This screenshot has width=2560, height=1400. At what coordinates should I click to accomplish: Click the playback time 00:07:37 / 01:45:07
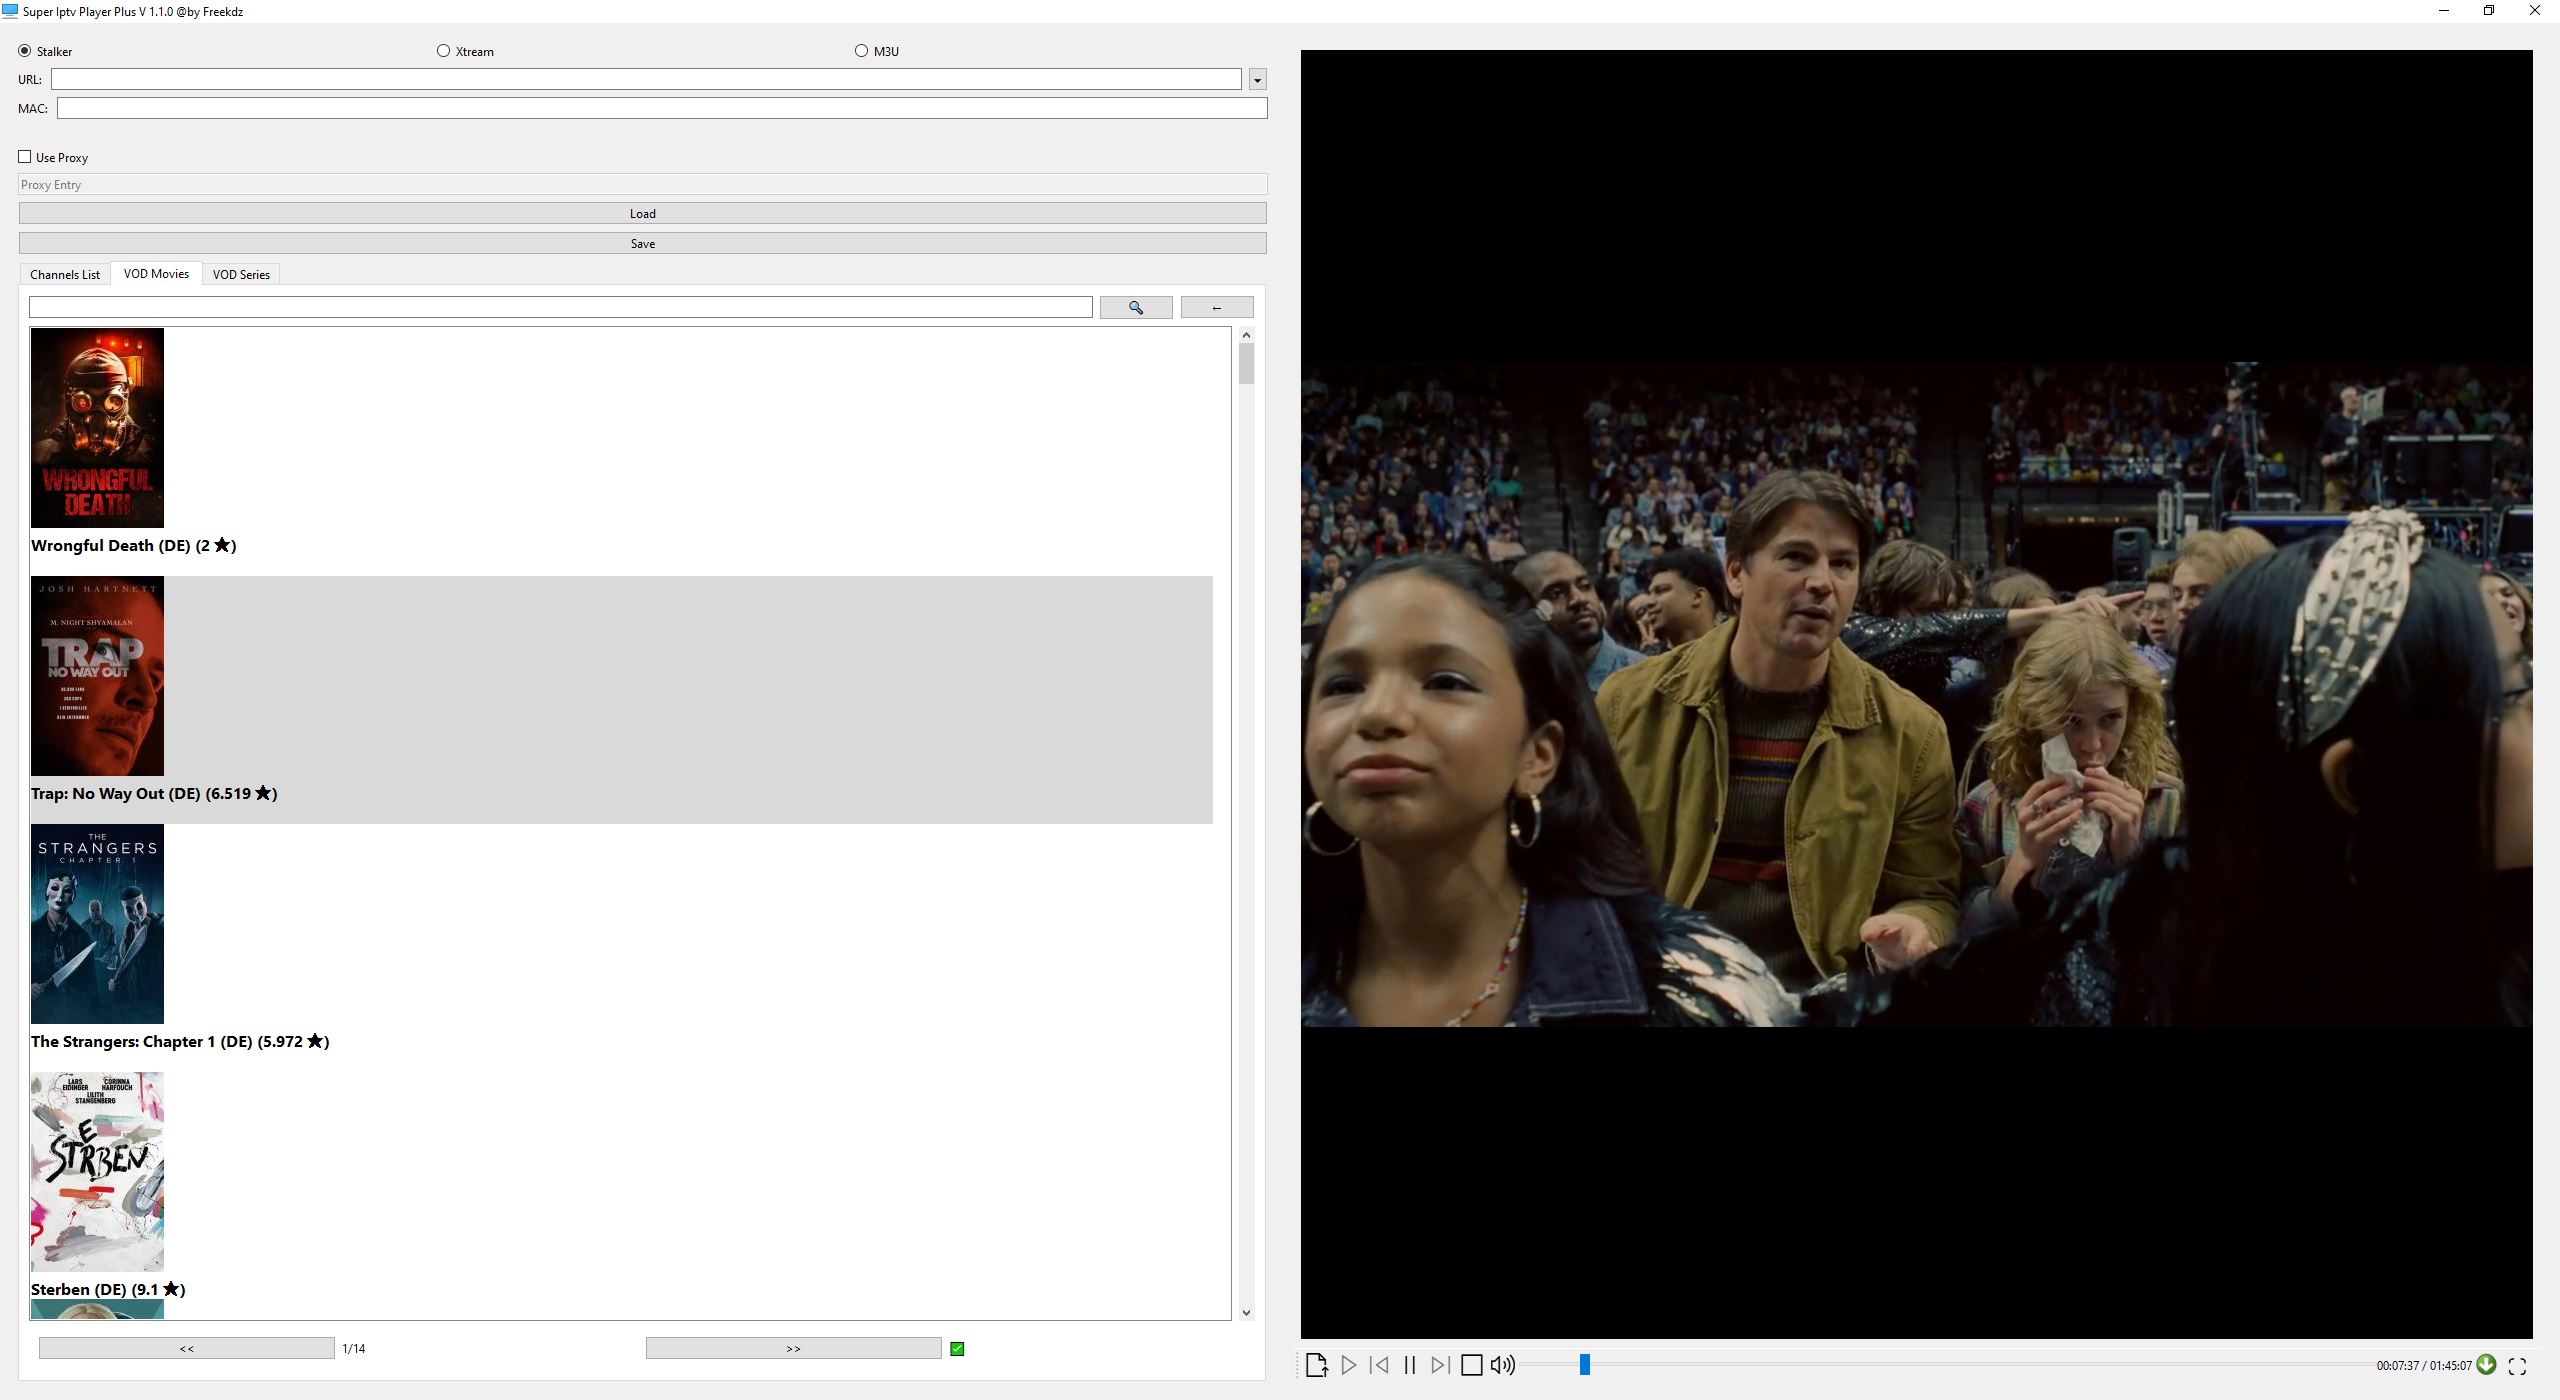pos(2424,1366)
